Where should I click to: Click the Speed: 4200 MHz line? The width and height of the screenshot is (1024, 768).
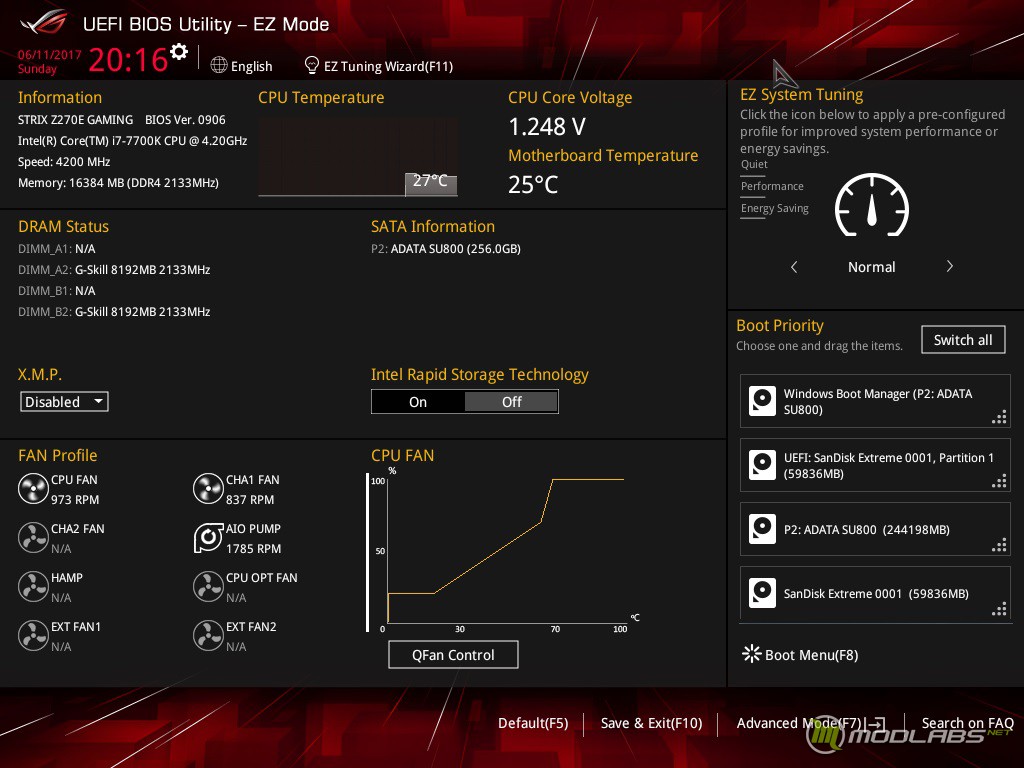(64, 162)
